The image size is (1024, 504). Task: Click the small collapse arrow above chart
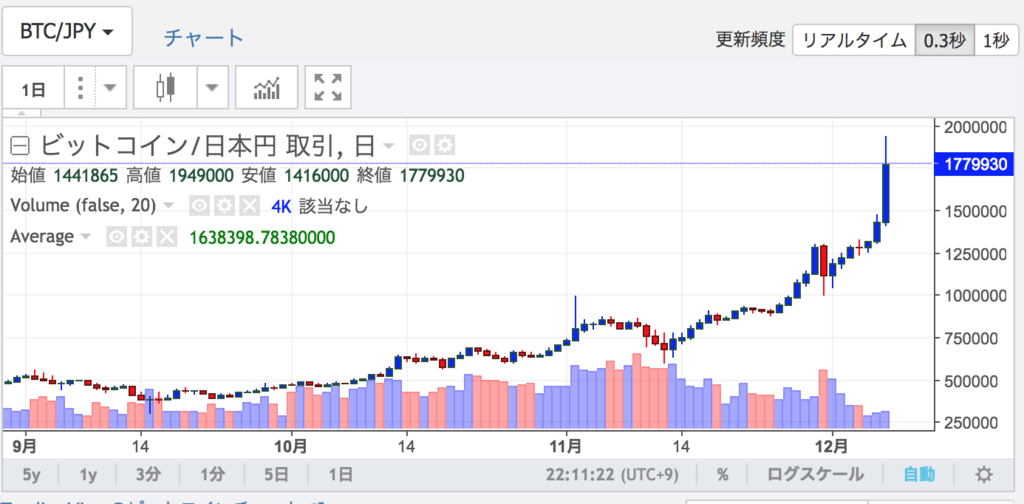tap(22, 114)
